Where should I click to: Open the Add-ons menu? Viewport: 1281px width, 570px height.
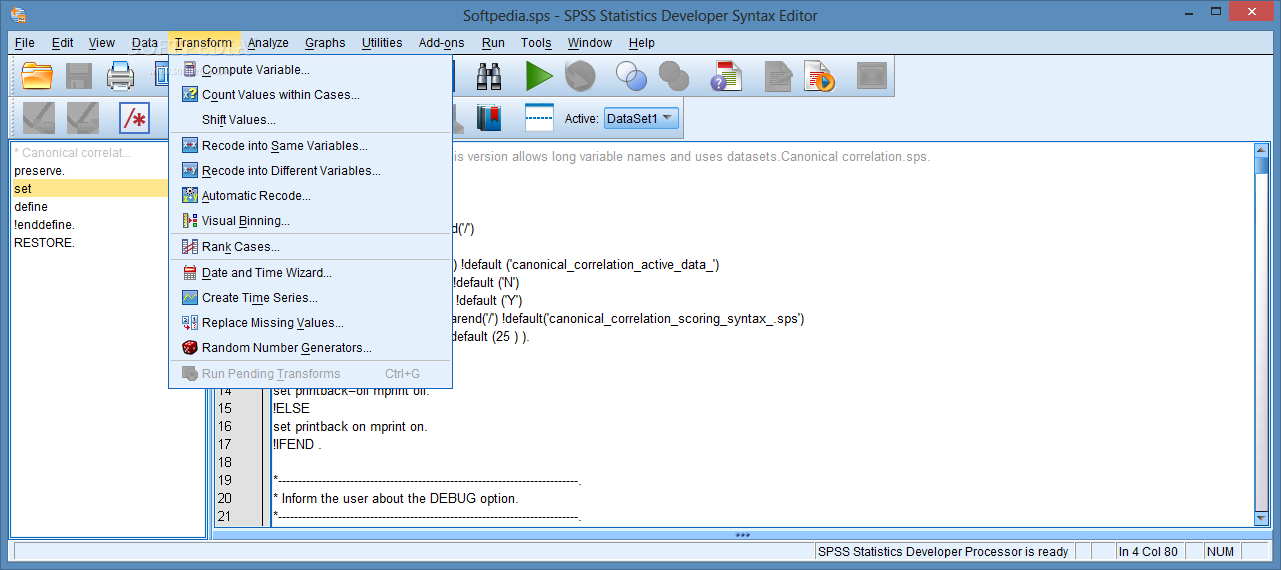pyautogui.click(x=441, y=43)
